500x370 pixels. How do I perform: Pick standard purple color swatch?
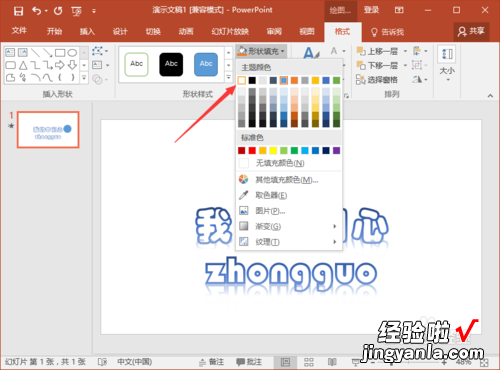pos(336,151)
